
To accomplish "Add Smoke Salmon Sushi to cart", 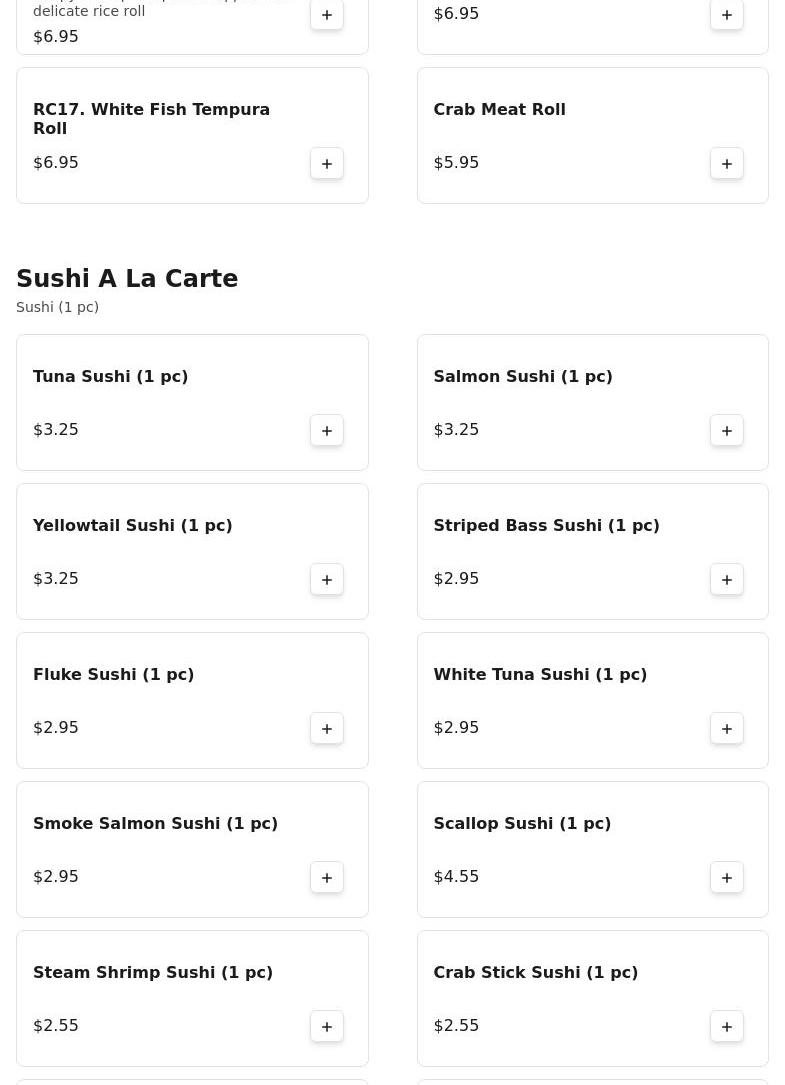I will pos(327,877).
